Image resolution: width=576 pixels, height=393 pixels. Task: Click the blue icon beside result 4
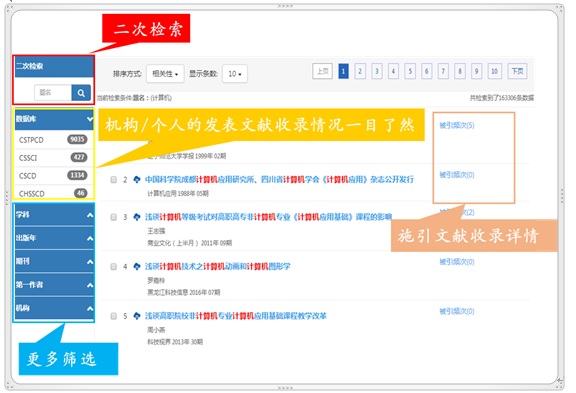(x=137, y=266)
